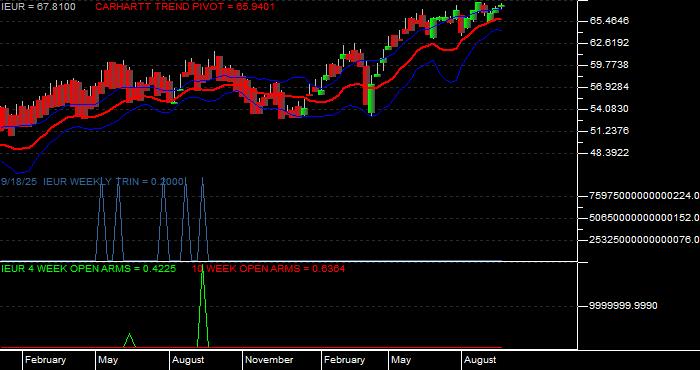700x370 pixels.
Task: Click the IEUR = 67.8100 price label
Action: pos(38,7)
